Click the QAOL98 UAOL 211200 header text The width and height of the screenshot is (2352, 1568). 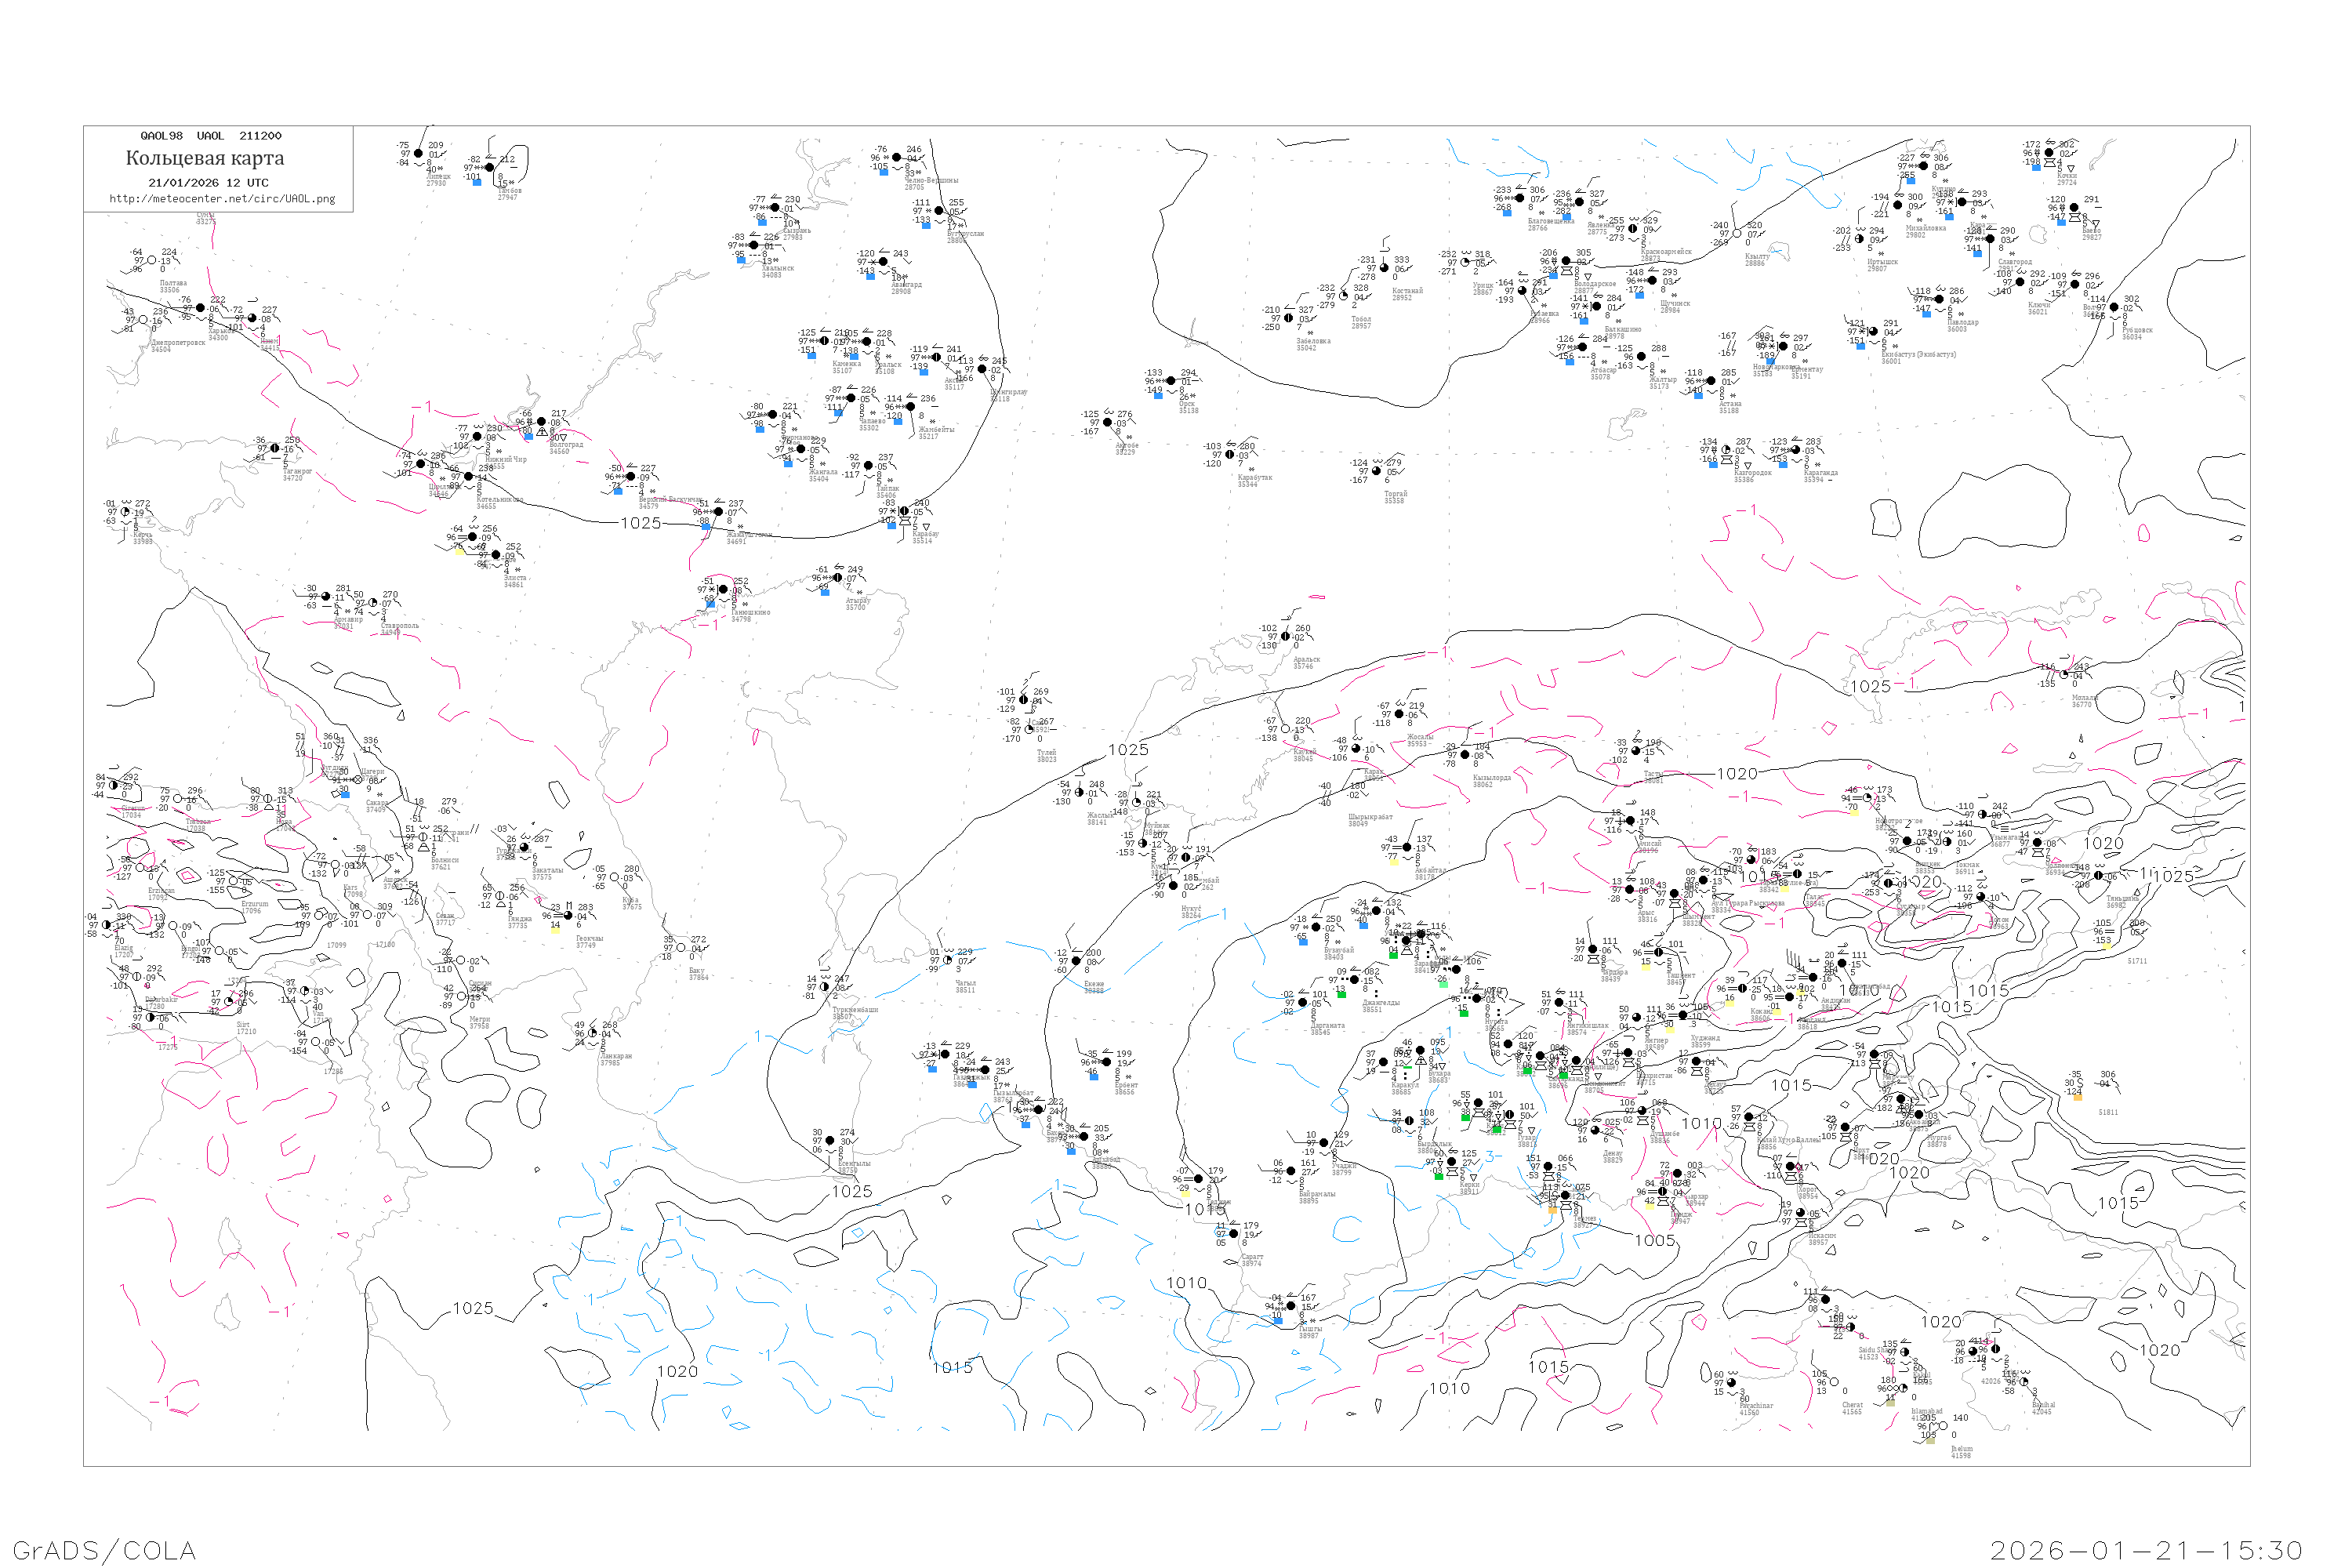tap(211, 136)
